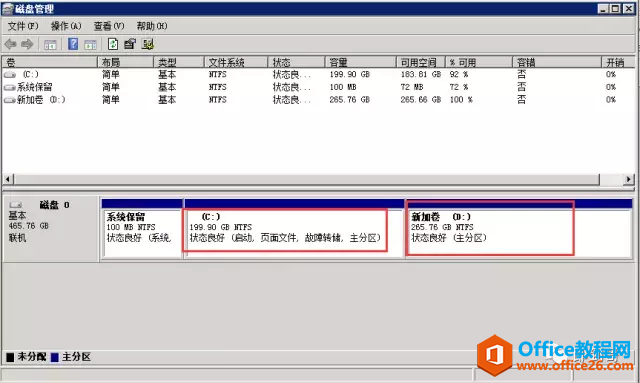This screenshot has height=383, width=640.
Task: Click the drive icon of 新加卷 (D:) row
Action: [x=10, y=100]
